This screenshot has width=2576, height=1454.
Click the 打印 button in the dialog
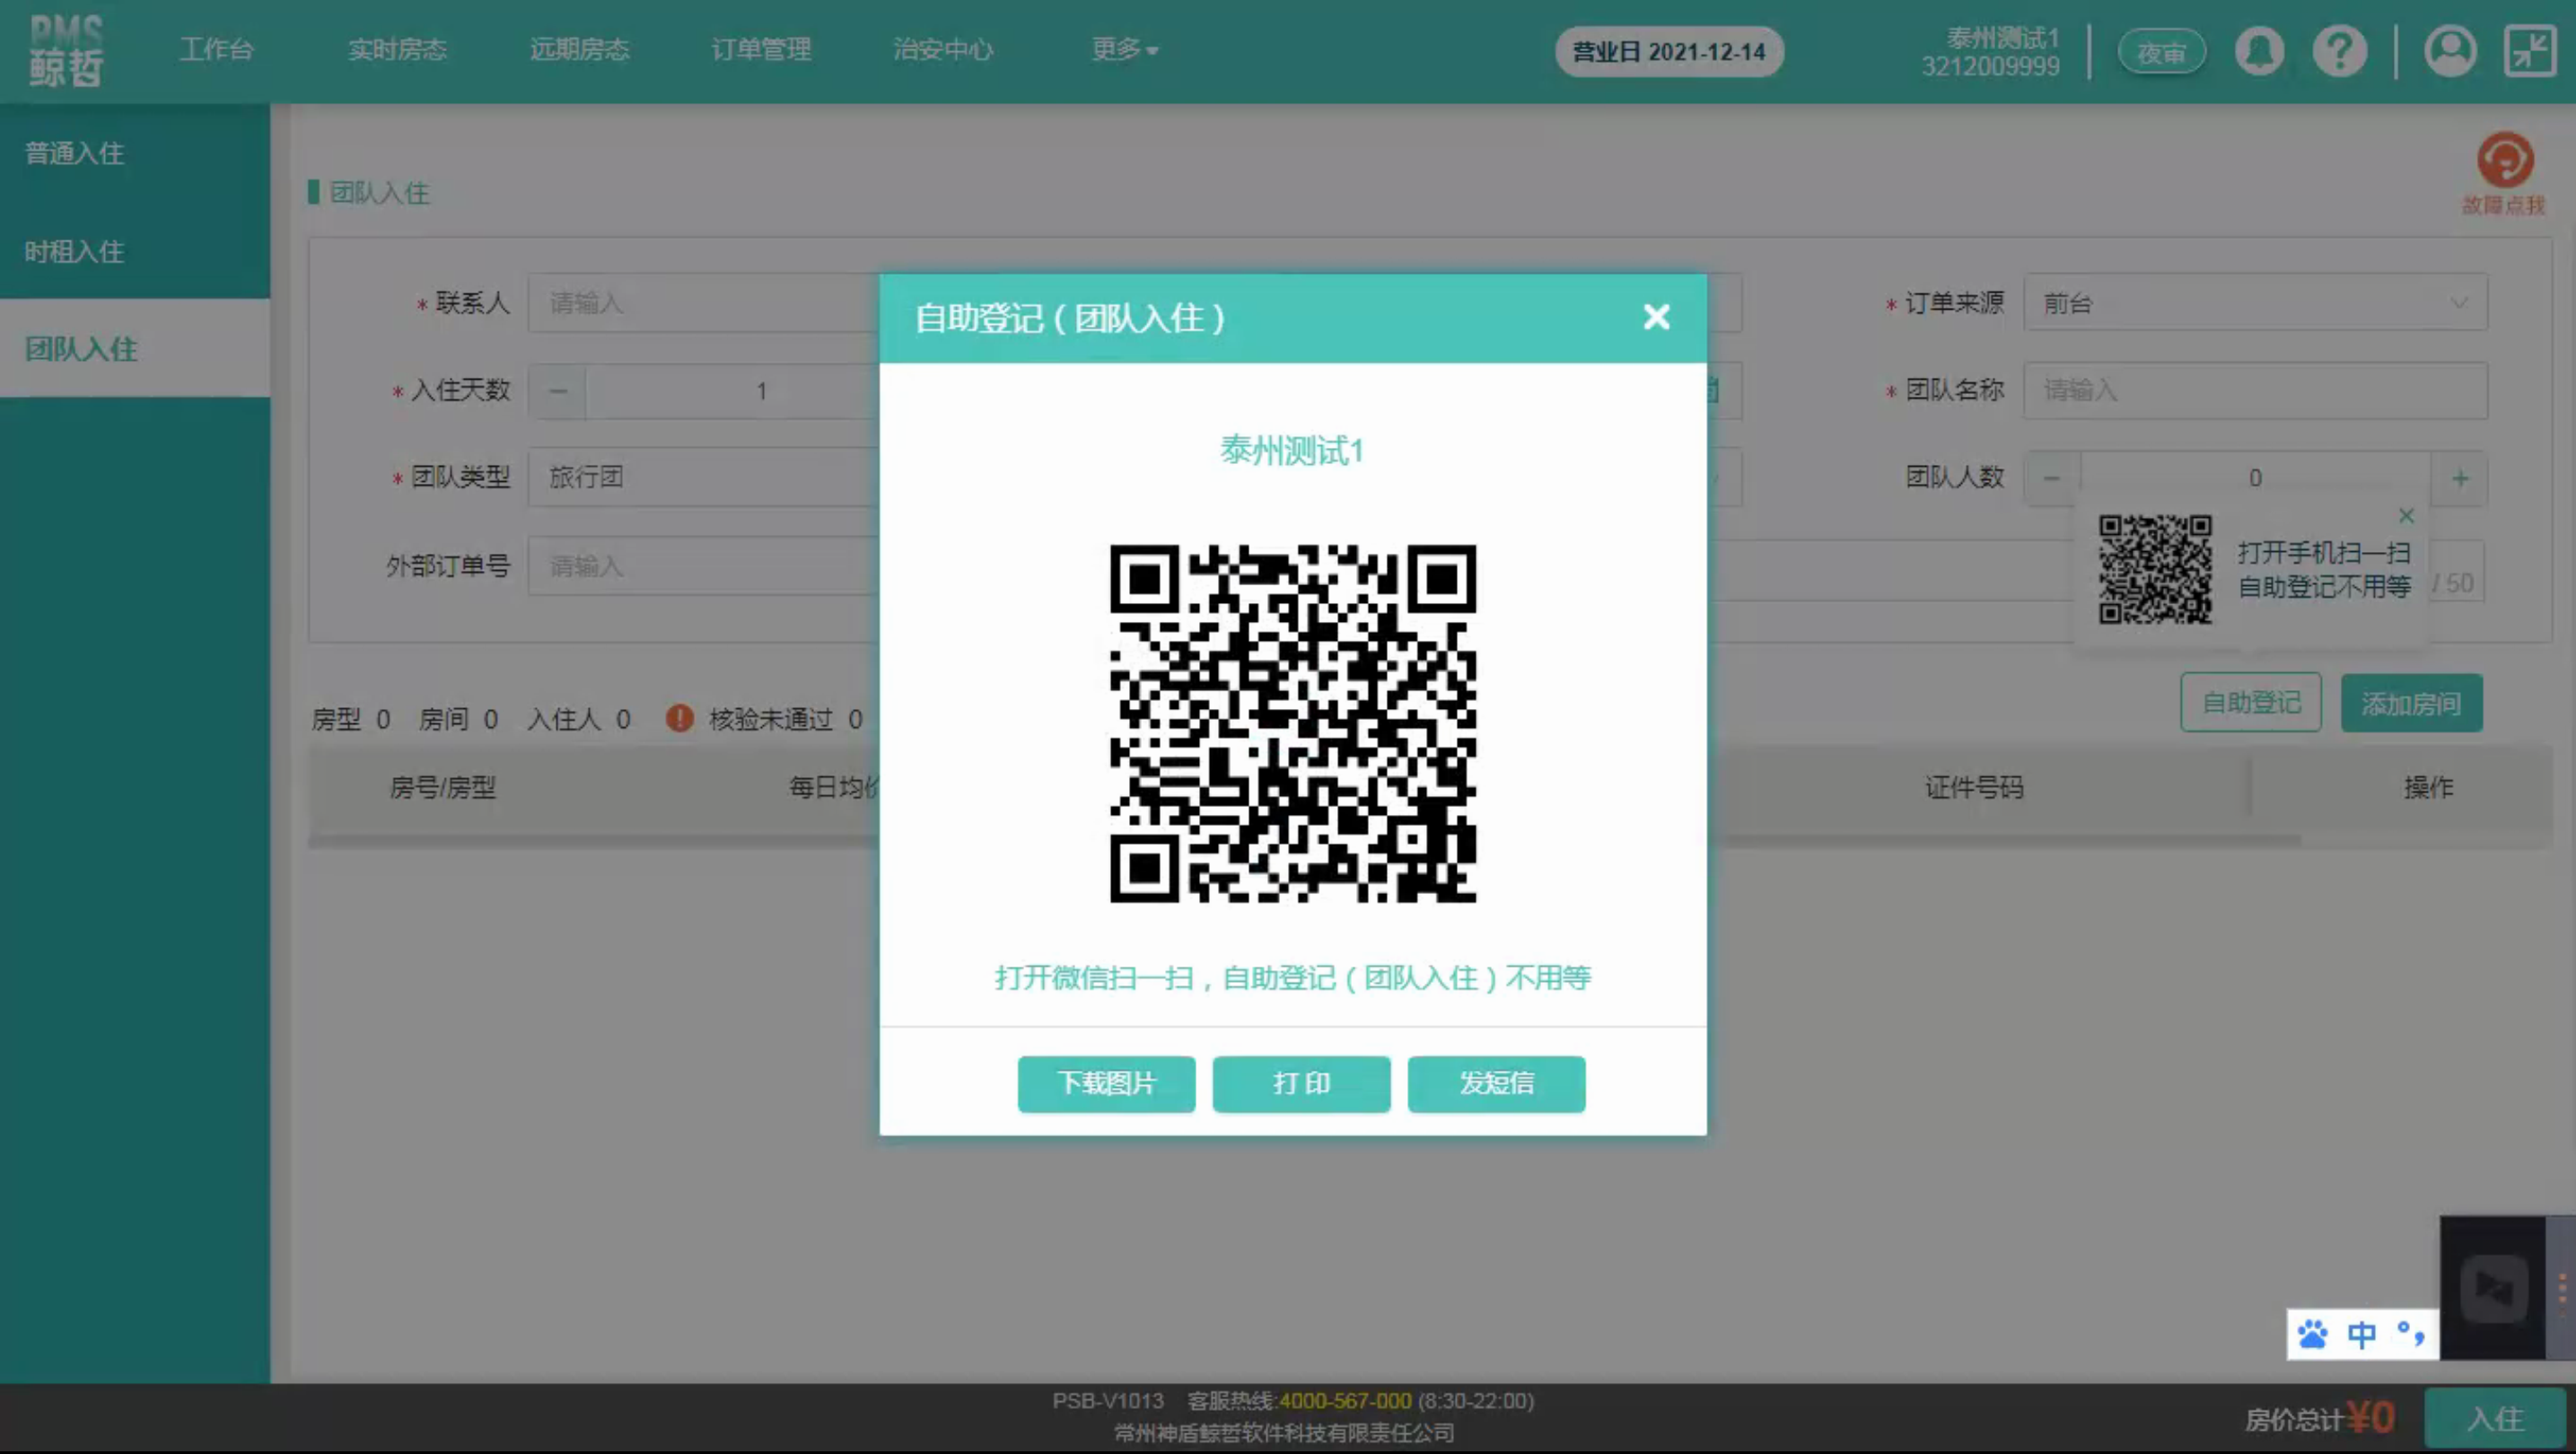1301,1083
